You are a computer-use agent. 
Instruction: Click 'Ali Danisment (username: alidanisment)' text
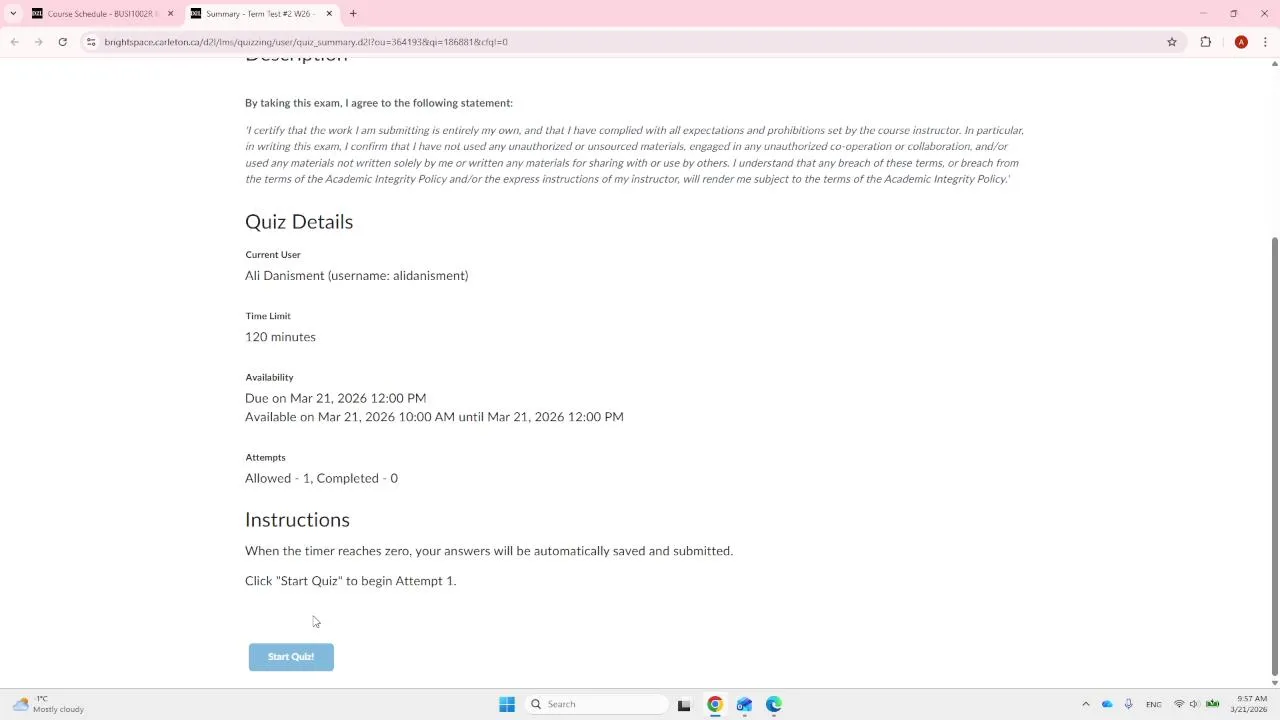(357, 276)
